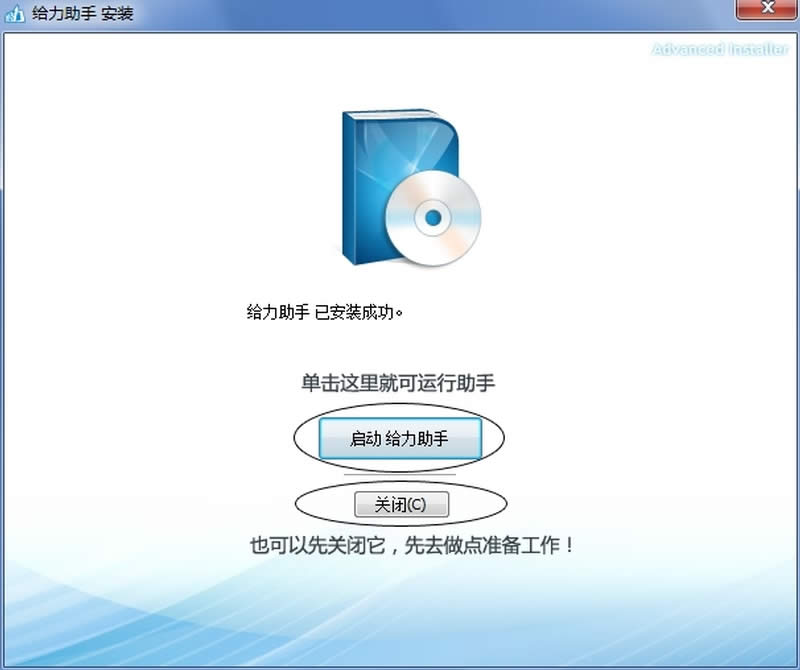Launch 给力助手 with the 启动 button
Image resolution: width=800 pixels, height=670 pixels.
coord(400,438)
